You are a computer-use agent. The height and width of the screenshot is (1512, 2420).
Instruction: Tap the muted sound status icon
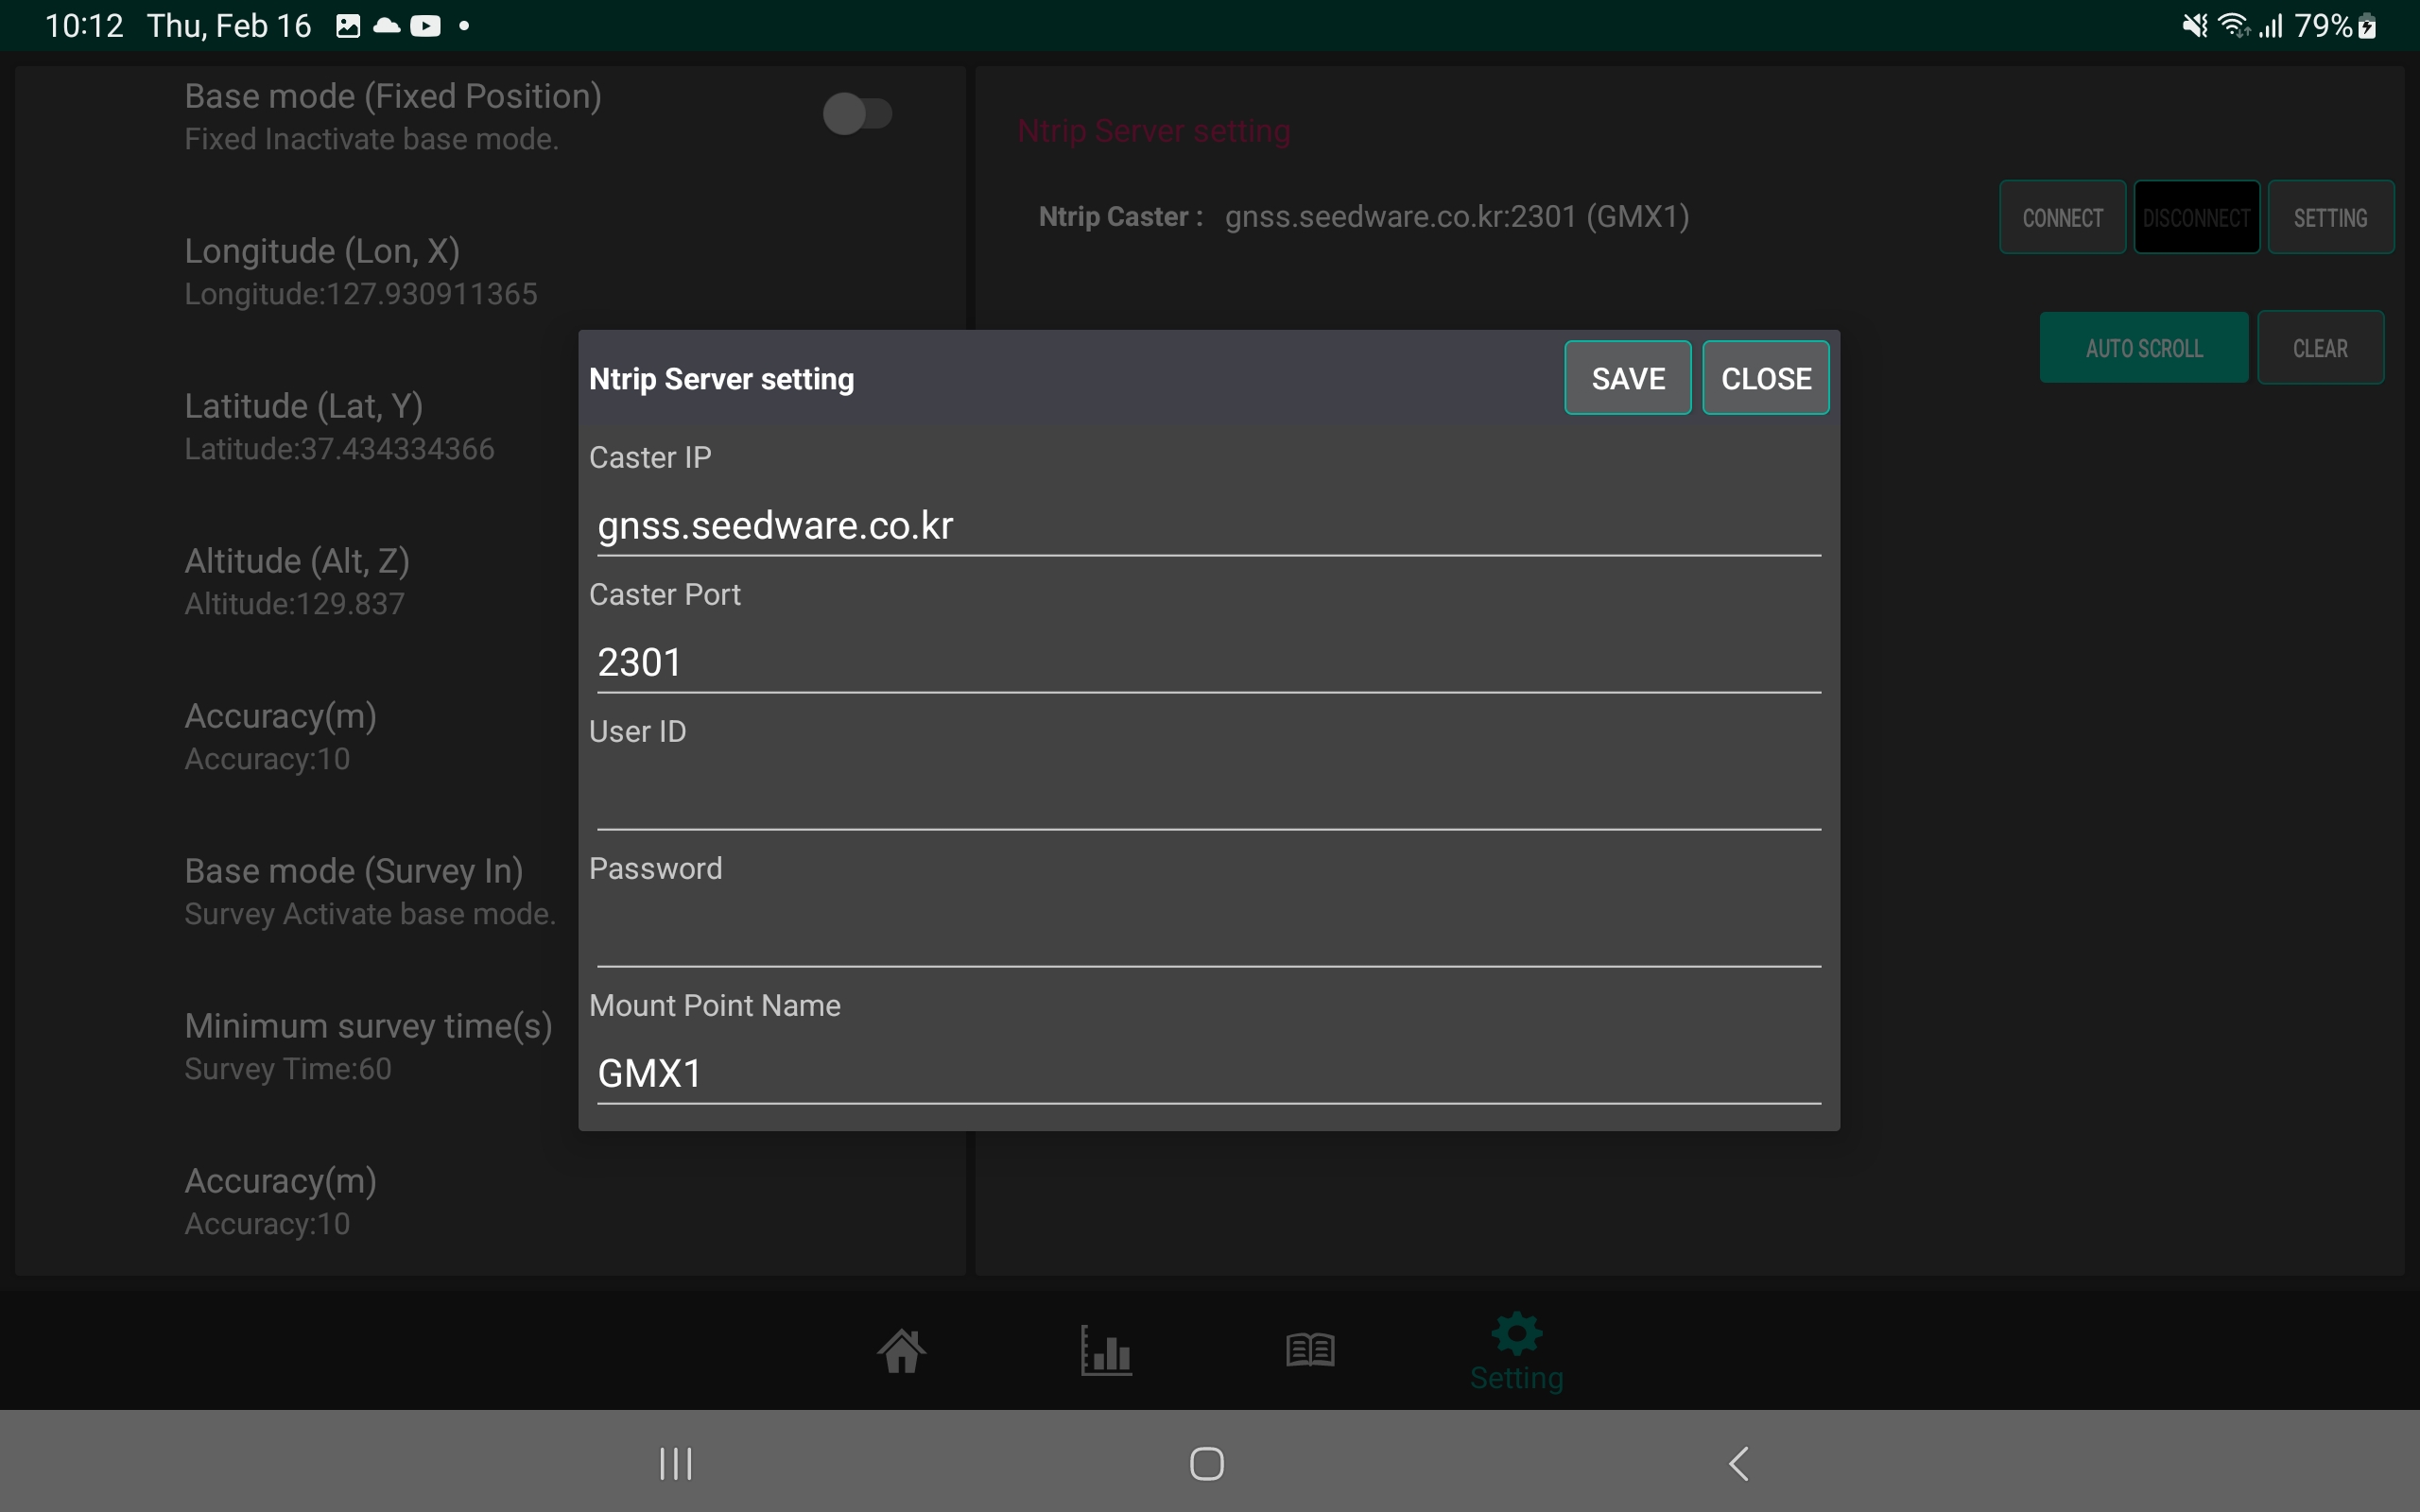pyautogui.click(x=2195, y=26)
